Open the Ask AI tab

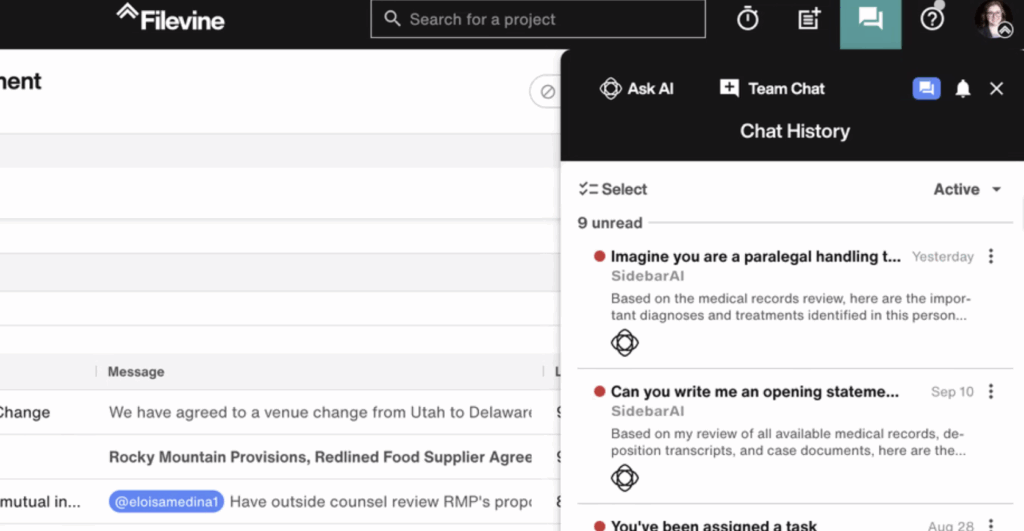pyautogui.click(x=636, y=89)
